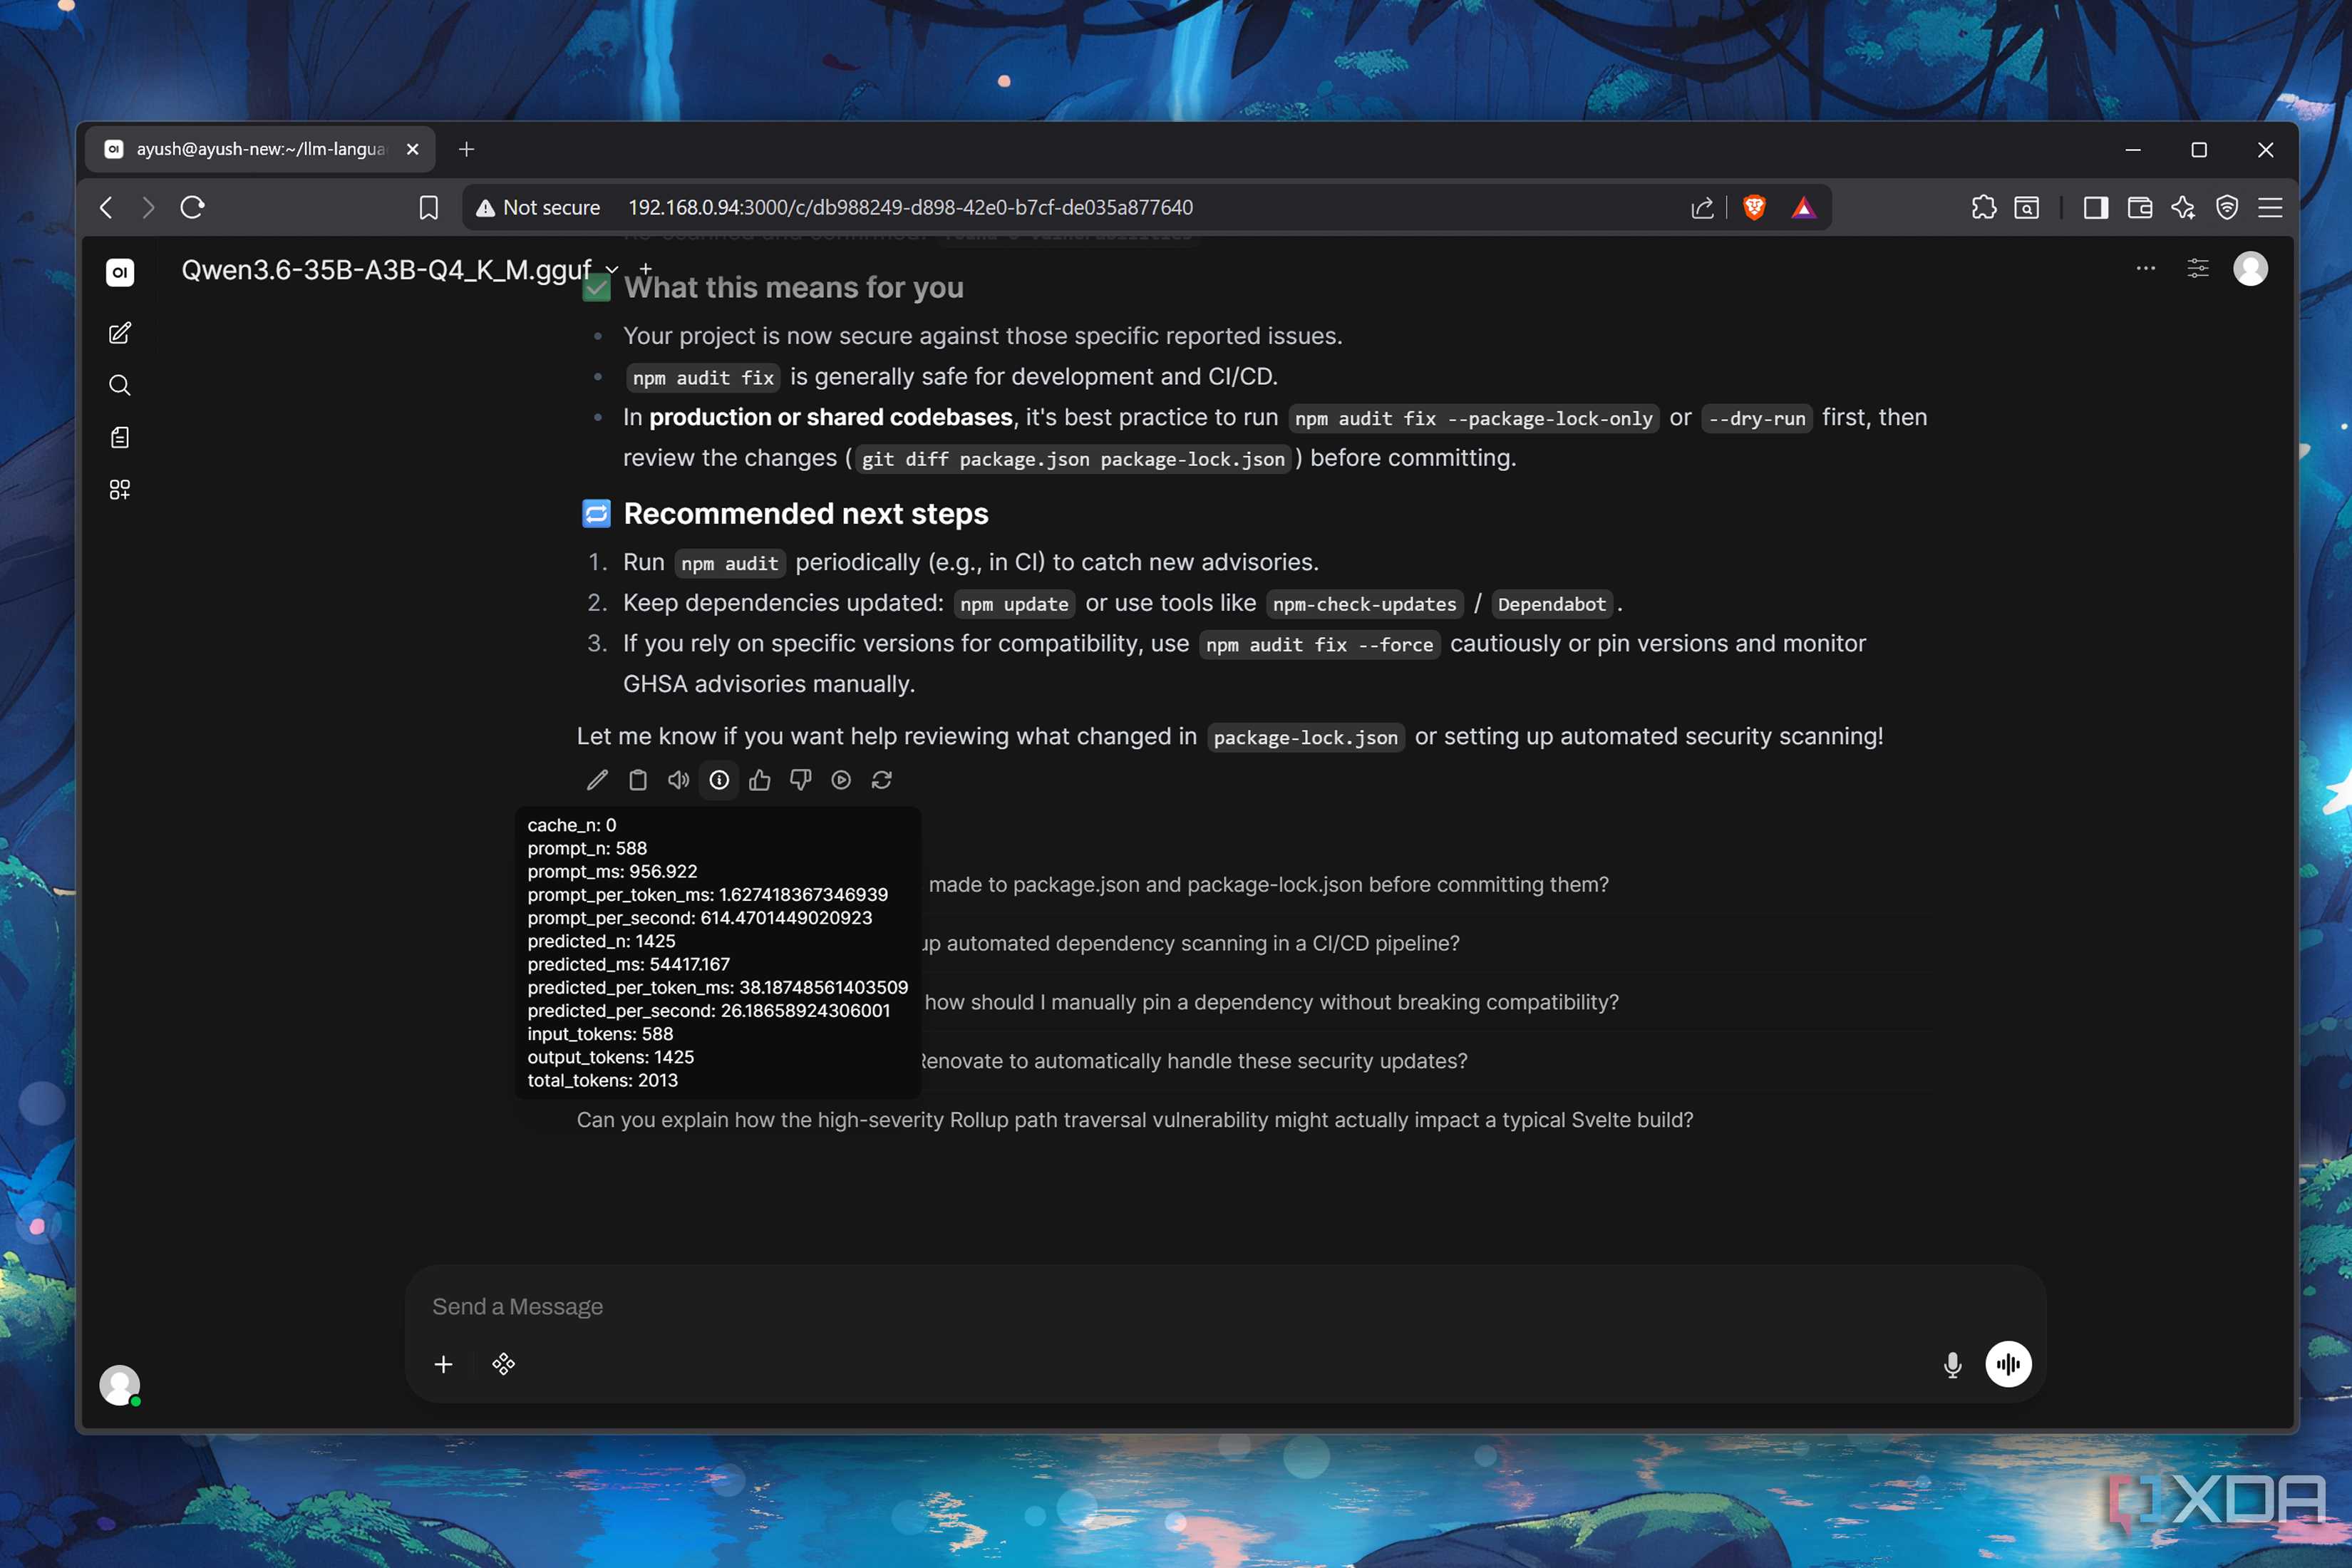2352x1568 pixels.
Task: Bookmark this page in the browser
Action: [428, 207]
